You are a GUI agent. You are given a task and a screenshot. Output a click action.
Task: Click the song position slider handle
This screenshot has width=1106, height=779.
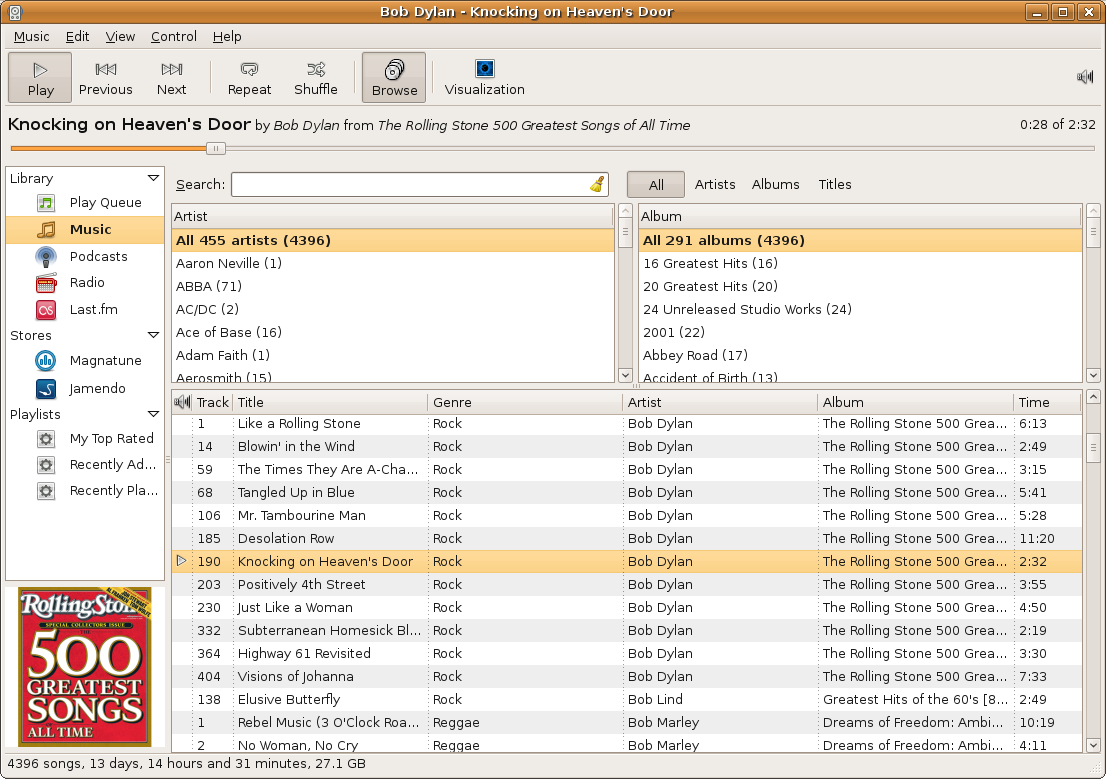(216, 148)
